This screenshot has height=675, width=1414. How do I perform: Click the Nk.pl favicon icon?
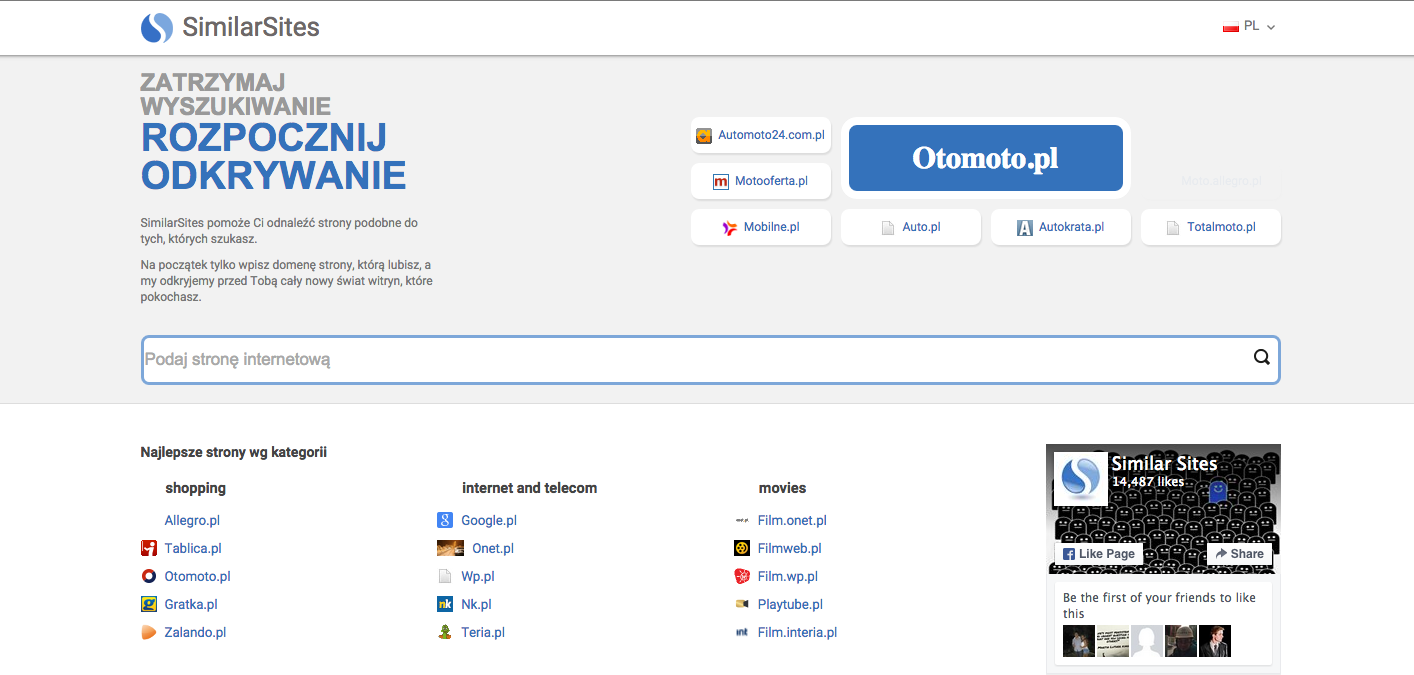445,604
